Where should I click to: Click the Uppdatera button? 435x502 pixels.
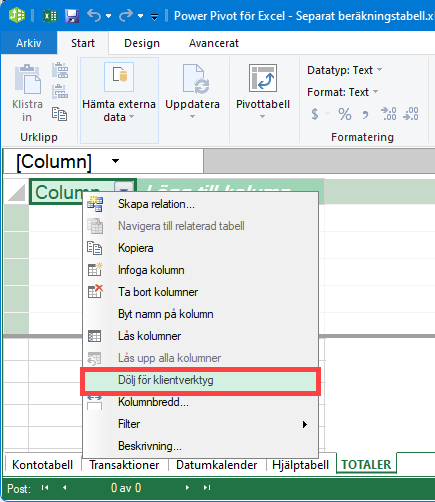coord(192,92)
